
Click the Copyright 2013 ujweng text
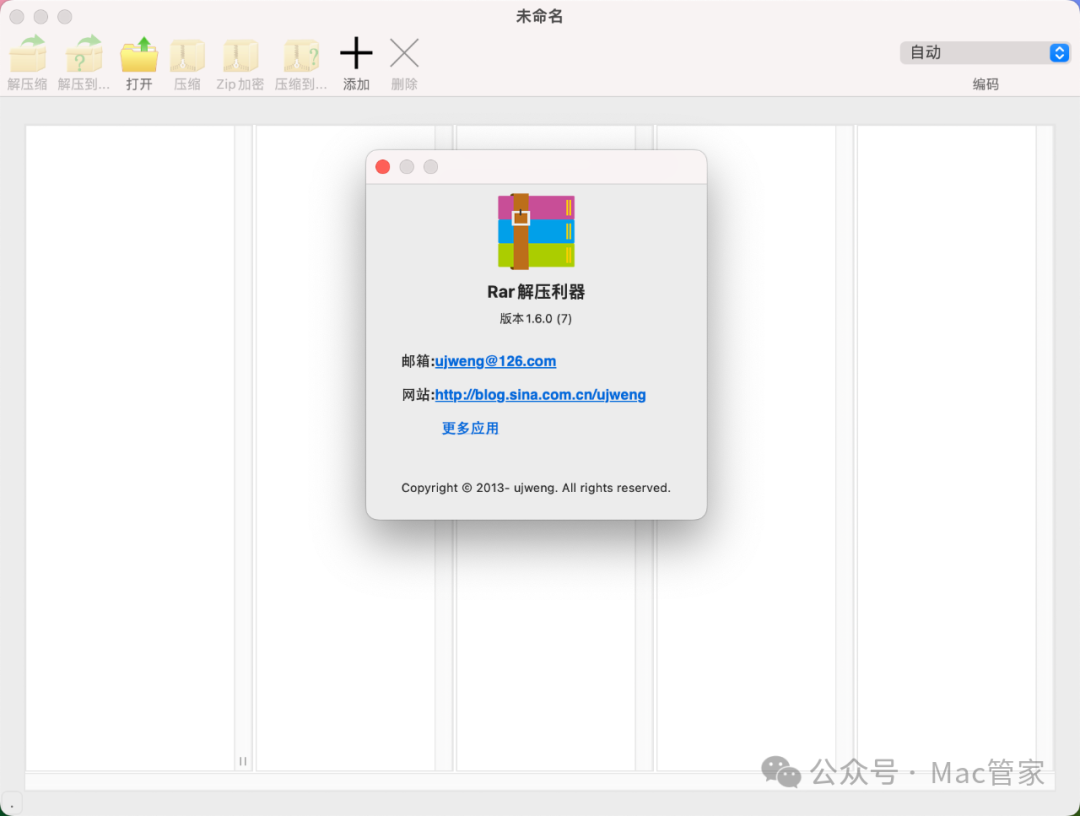coord(536,488)
